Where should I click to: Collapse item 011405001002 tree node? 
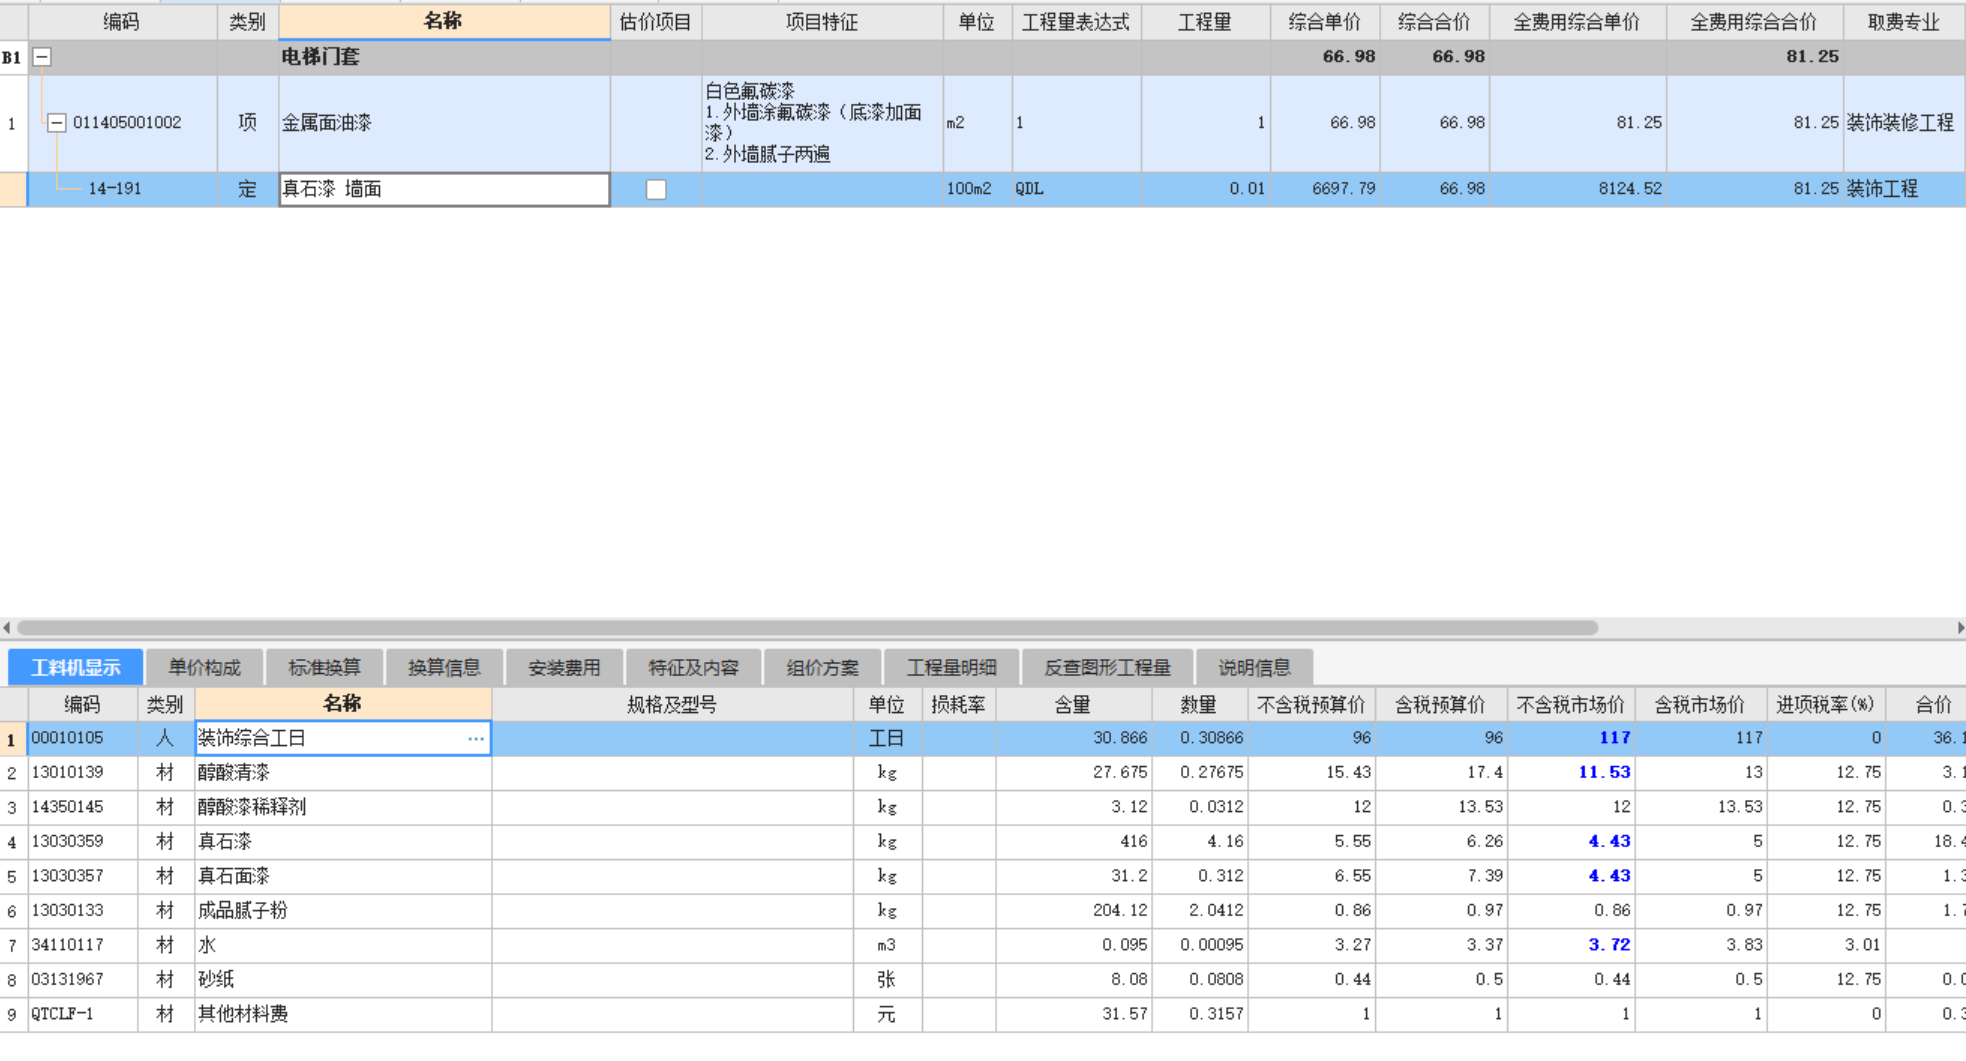tap(57, 123)
